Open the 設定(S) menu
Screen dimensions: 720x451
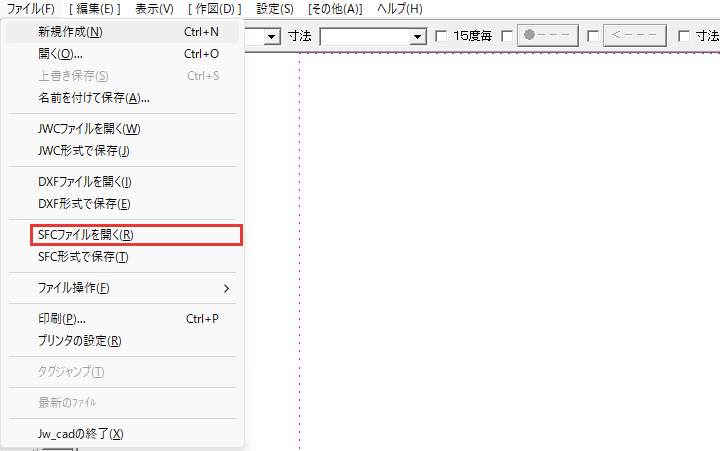point(275,9)
